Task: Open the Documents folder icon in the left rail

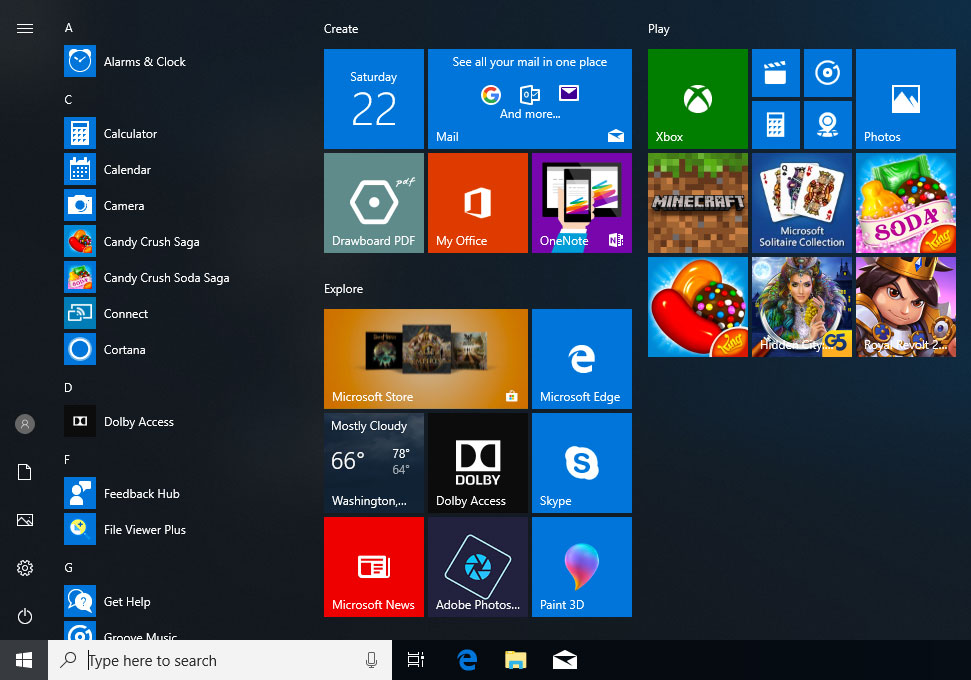Action: [25, 472]
